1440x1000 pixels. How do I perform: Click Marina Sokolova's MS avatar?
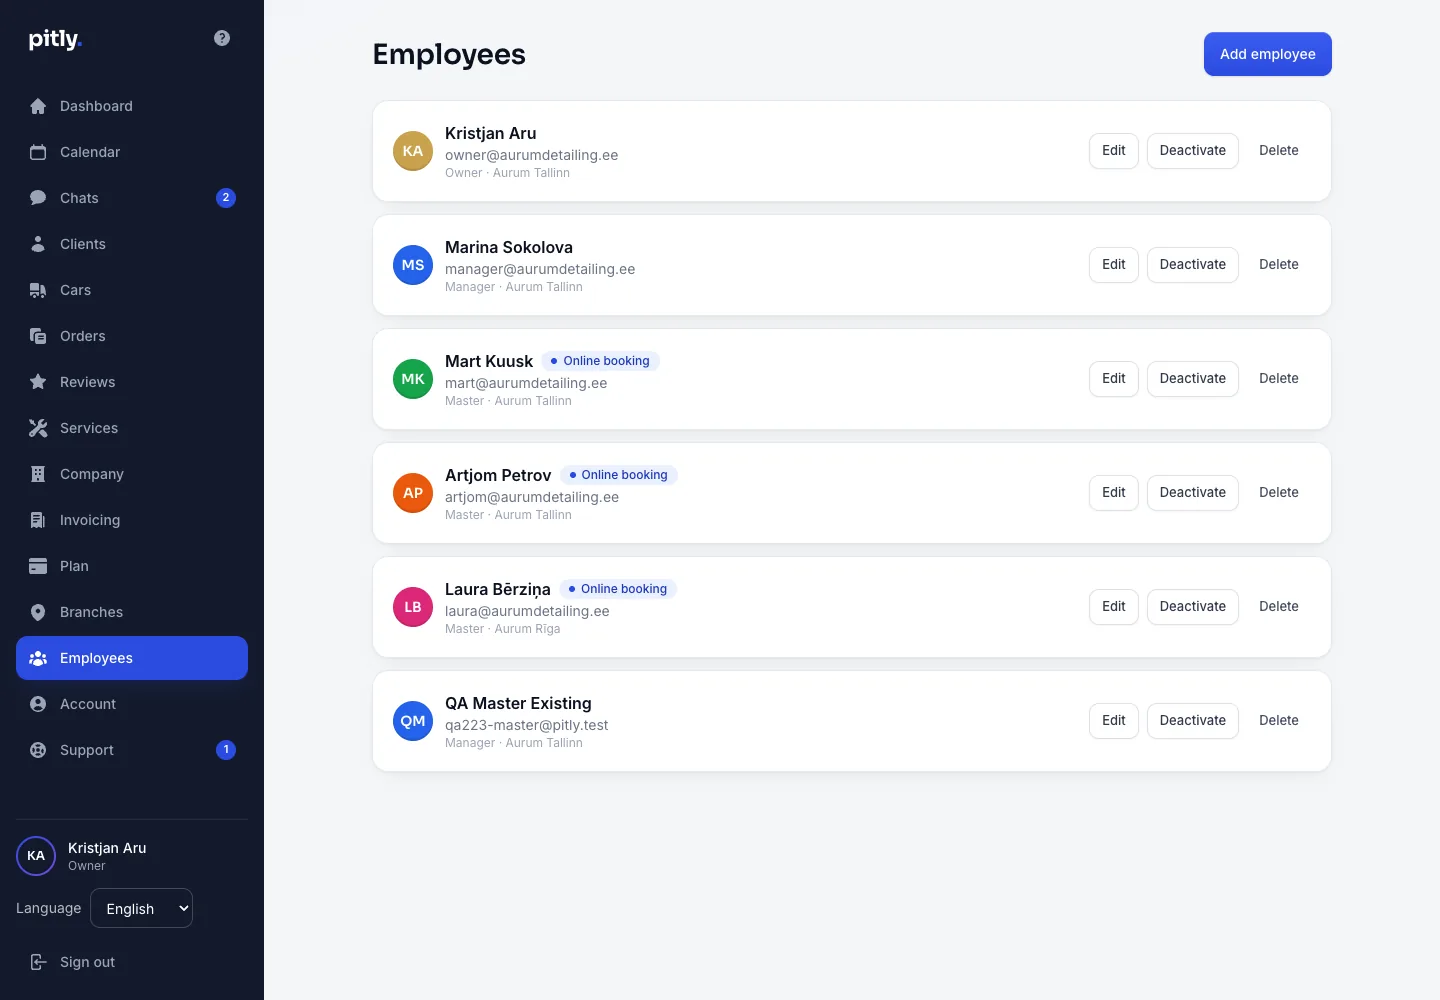pyautogui.click(x=413, y=265)
